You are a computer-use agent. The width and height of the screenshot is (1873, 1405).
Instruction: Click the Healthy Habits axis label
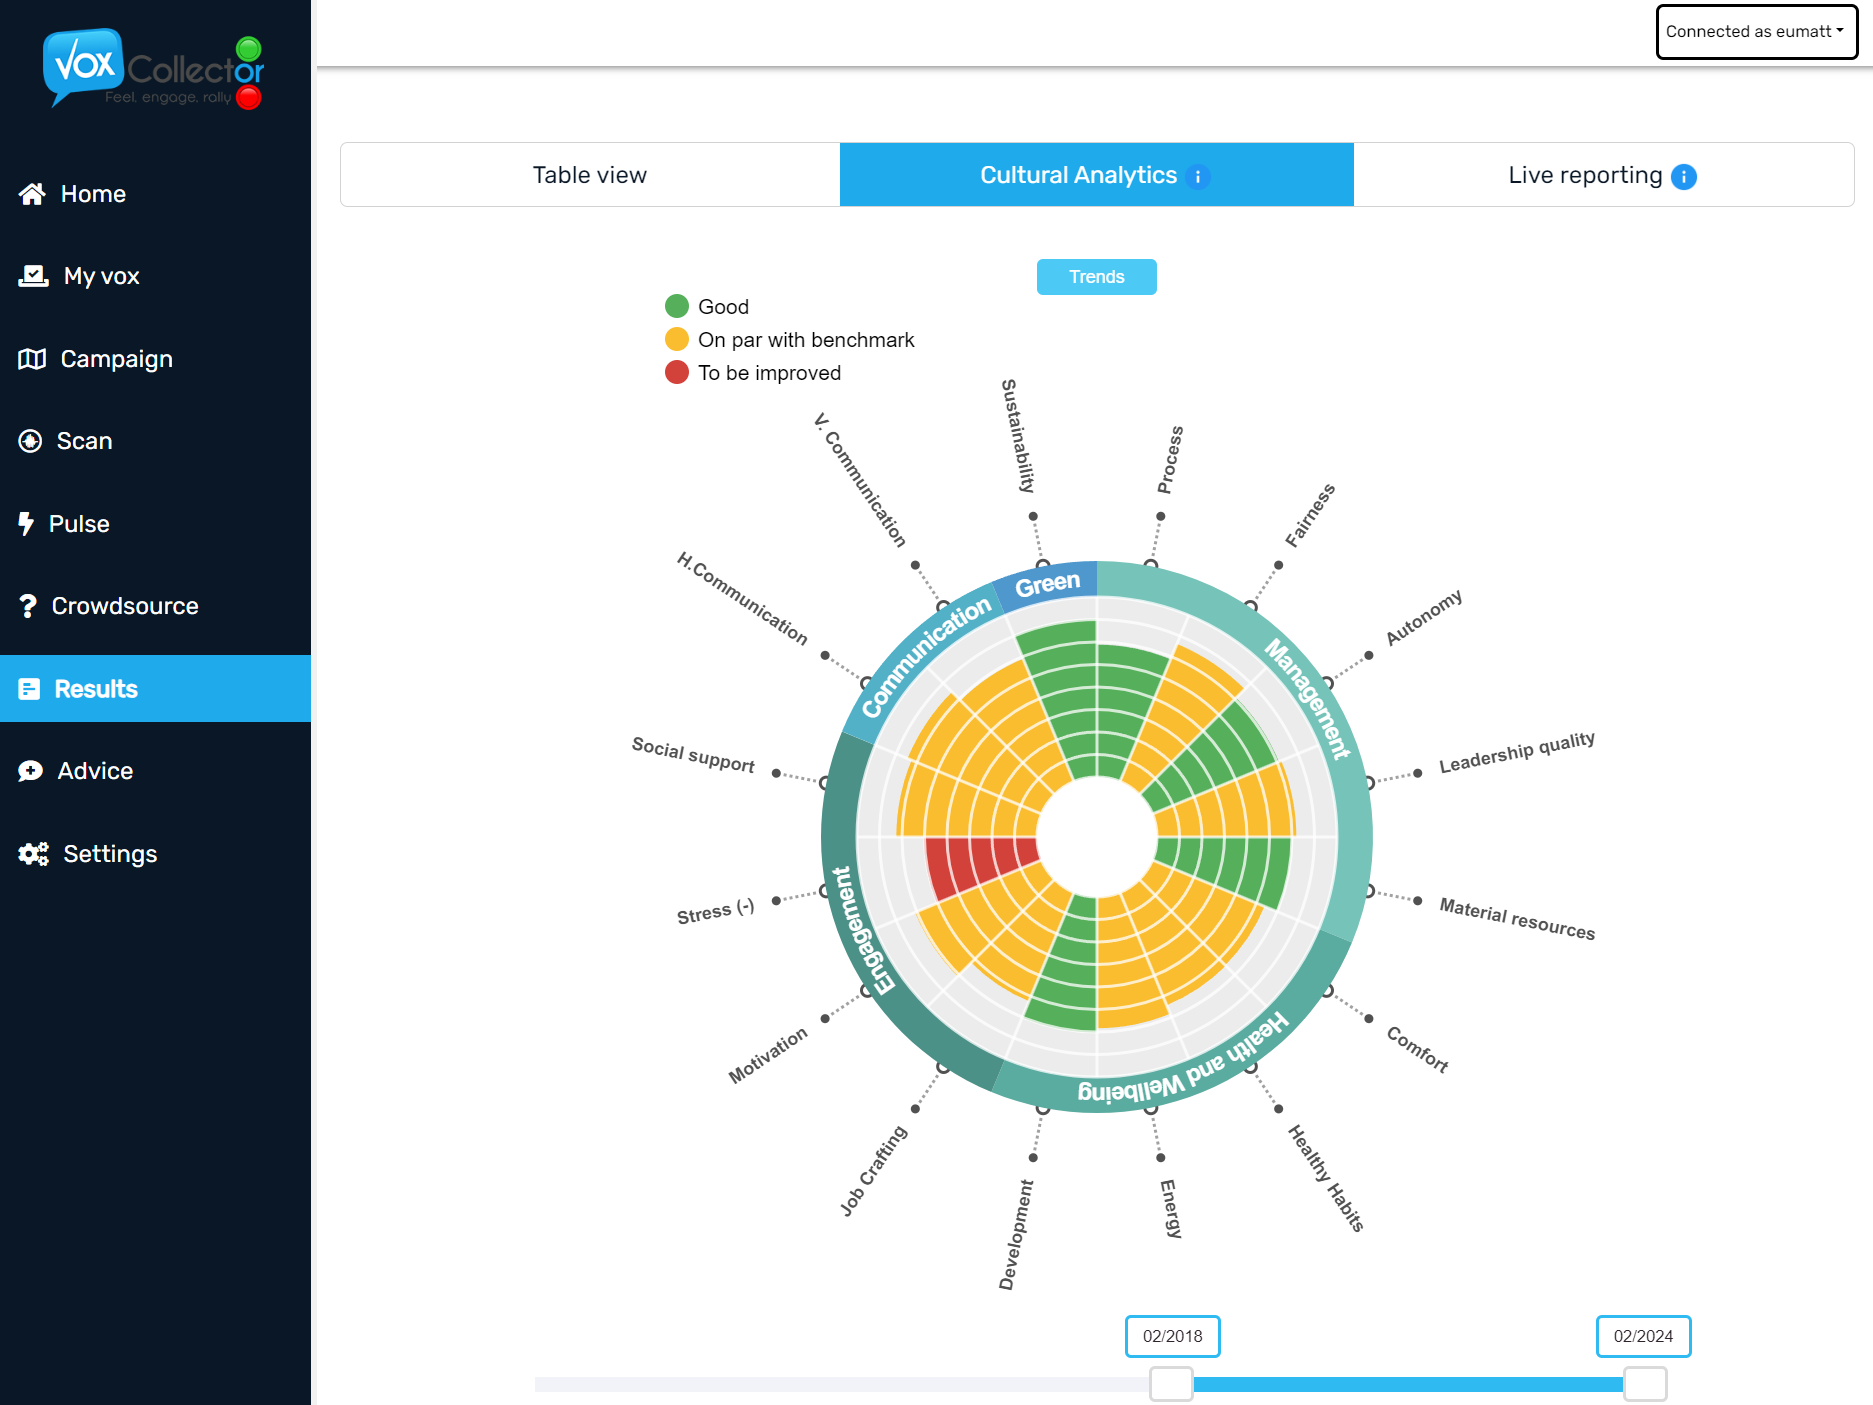click(1326, 1178)
